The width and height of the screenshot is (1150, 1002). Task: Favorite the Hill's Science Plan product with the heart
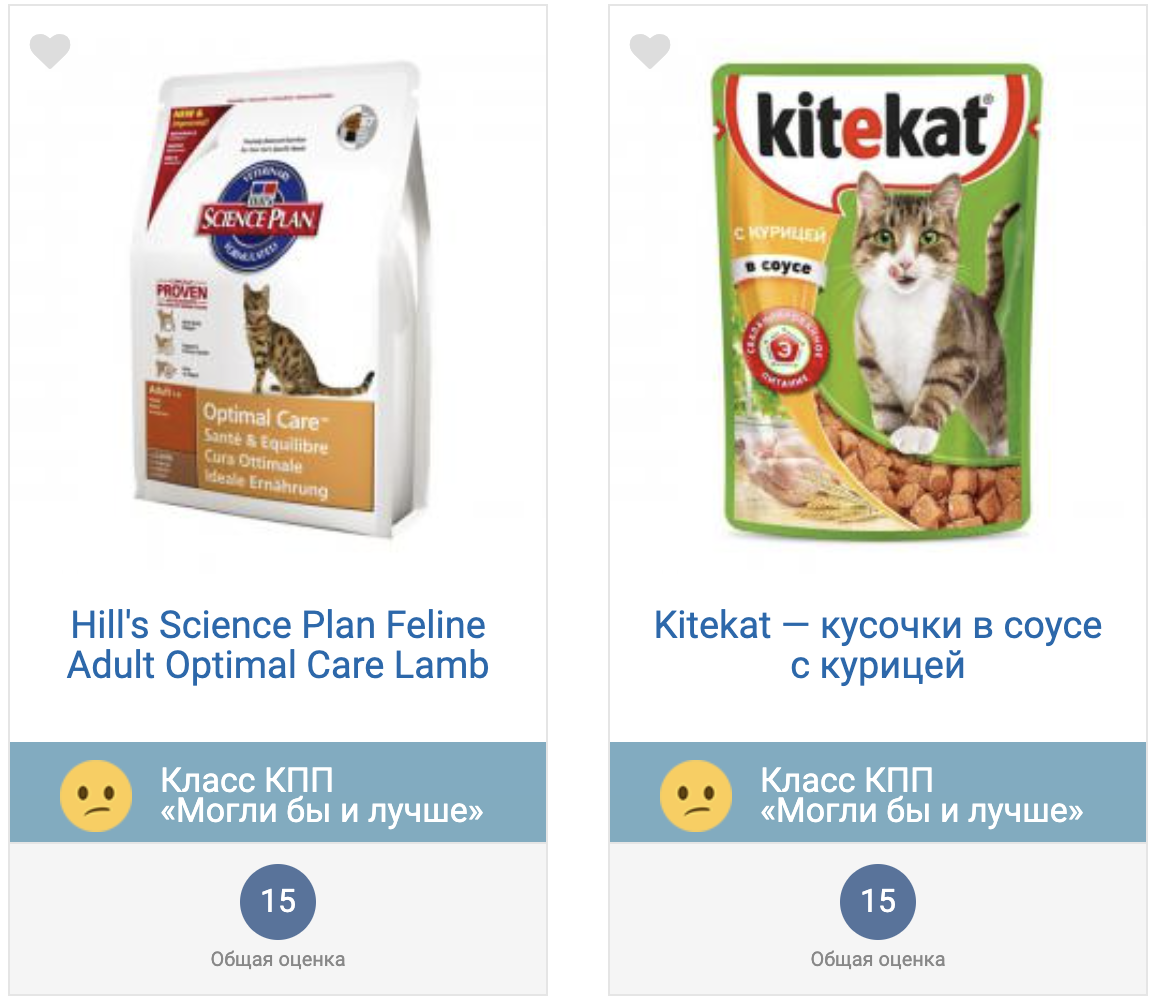50,51
